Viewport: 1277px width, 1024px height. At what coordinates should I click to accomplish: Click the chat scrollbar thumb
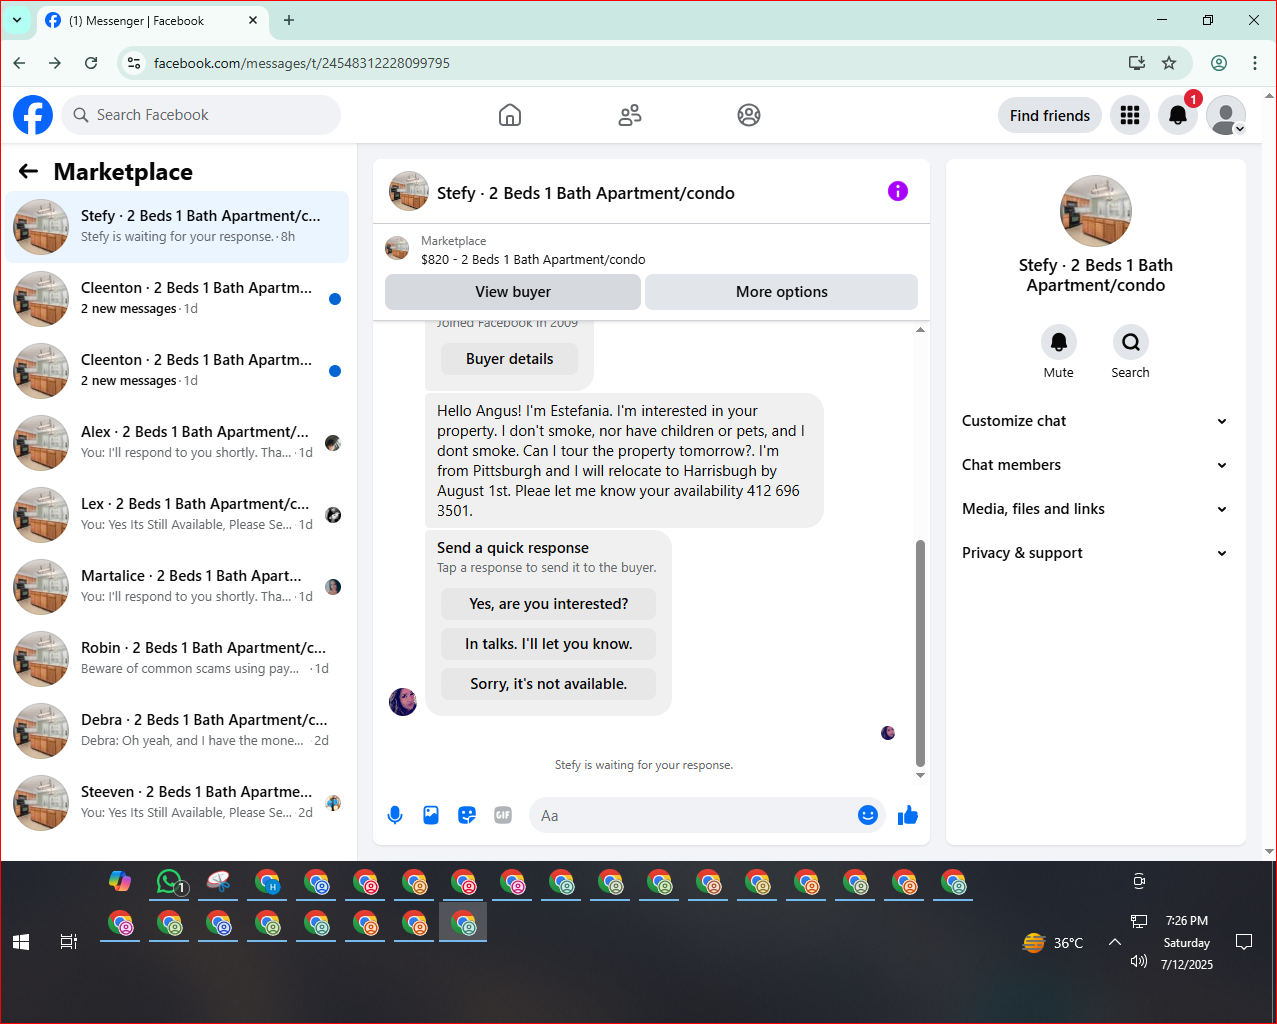920,653
